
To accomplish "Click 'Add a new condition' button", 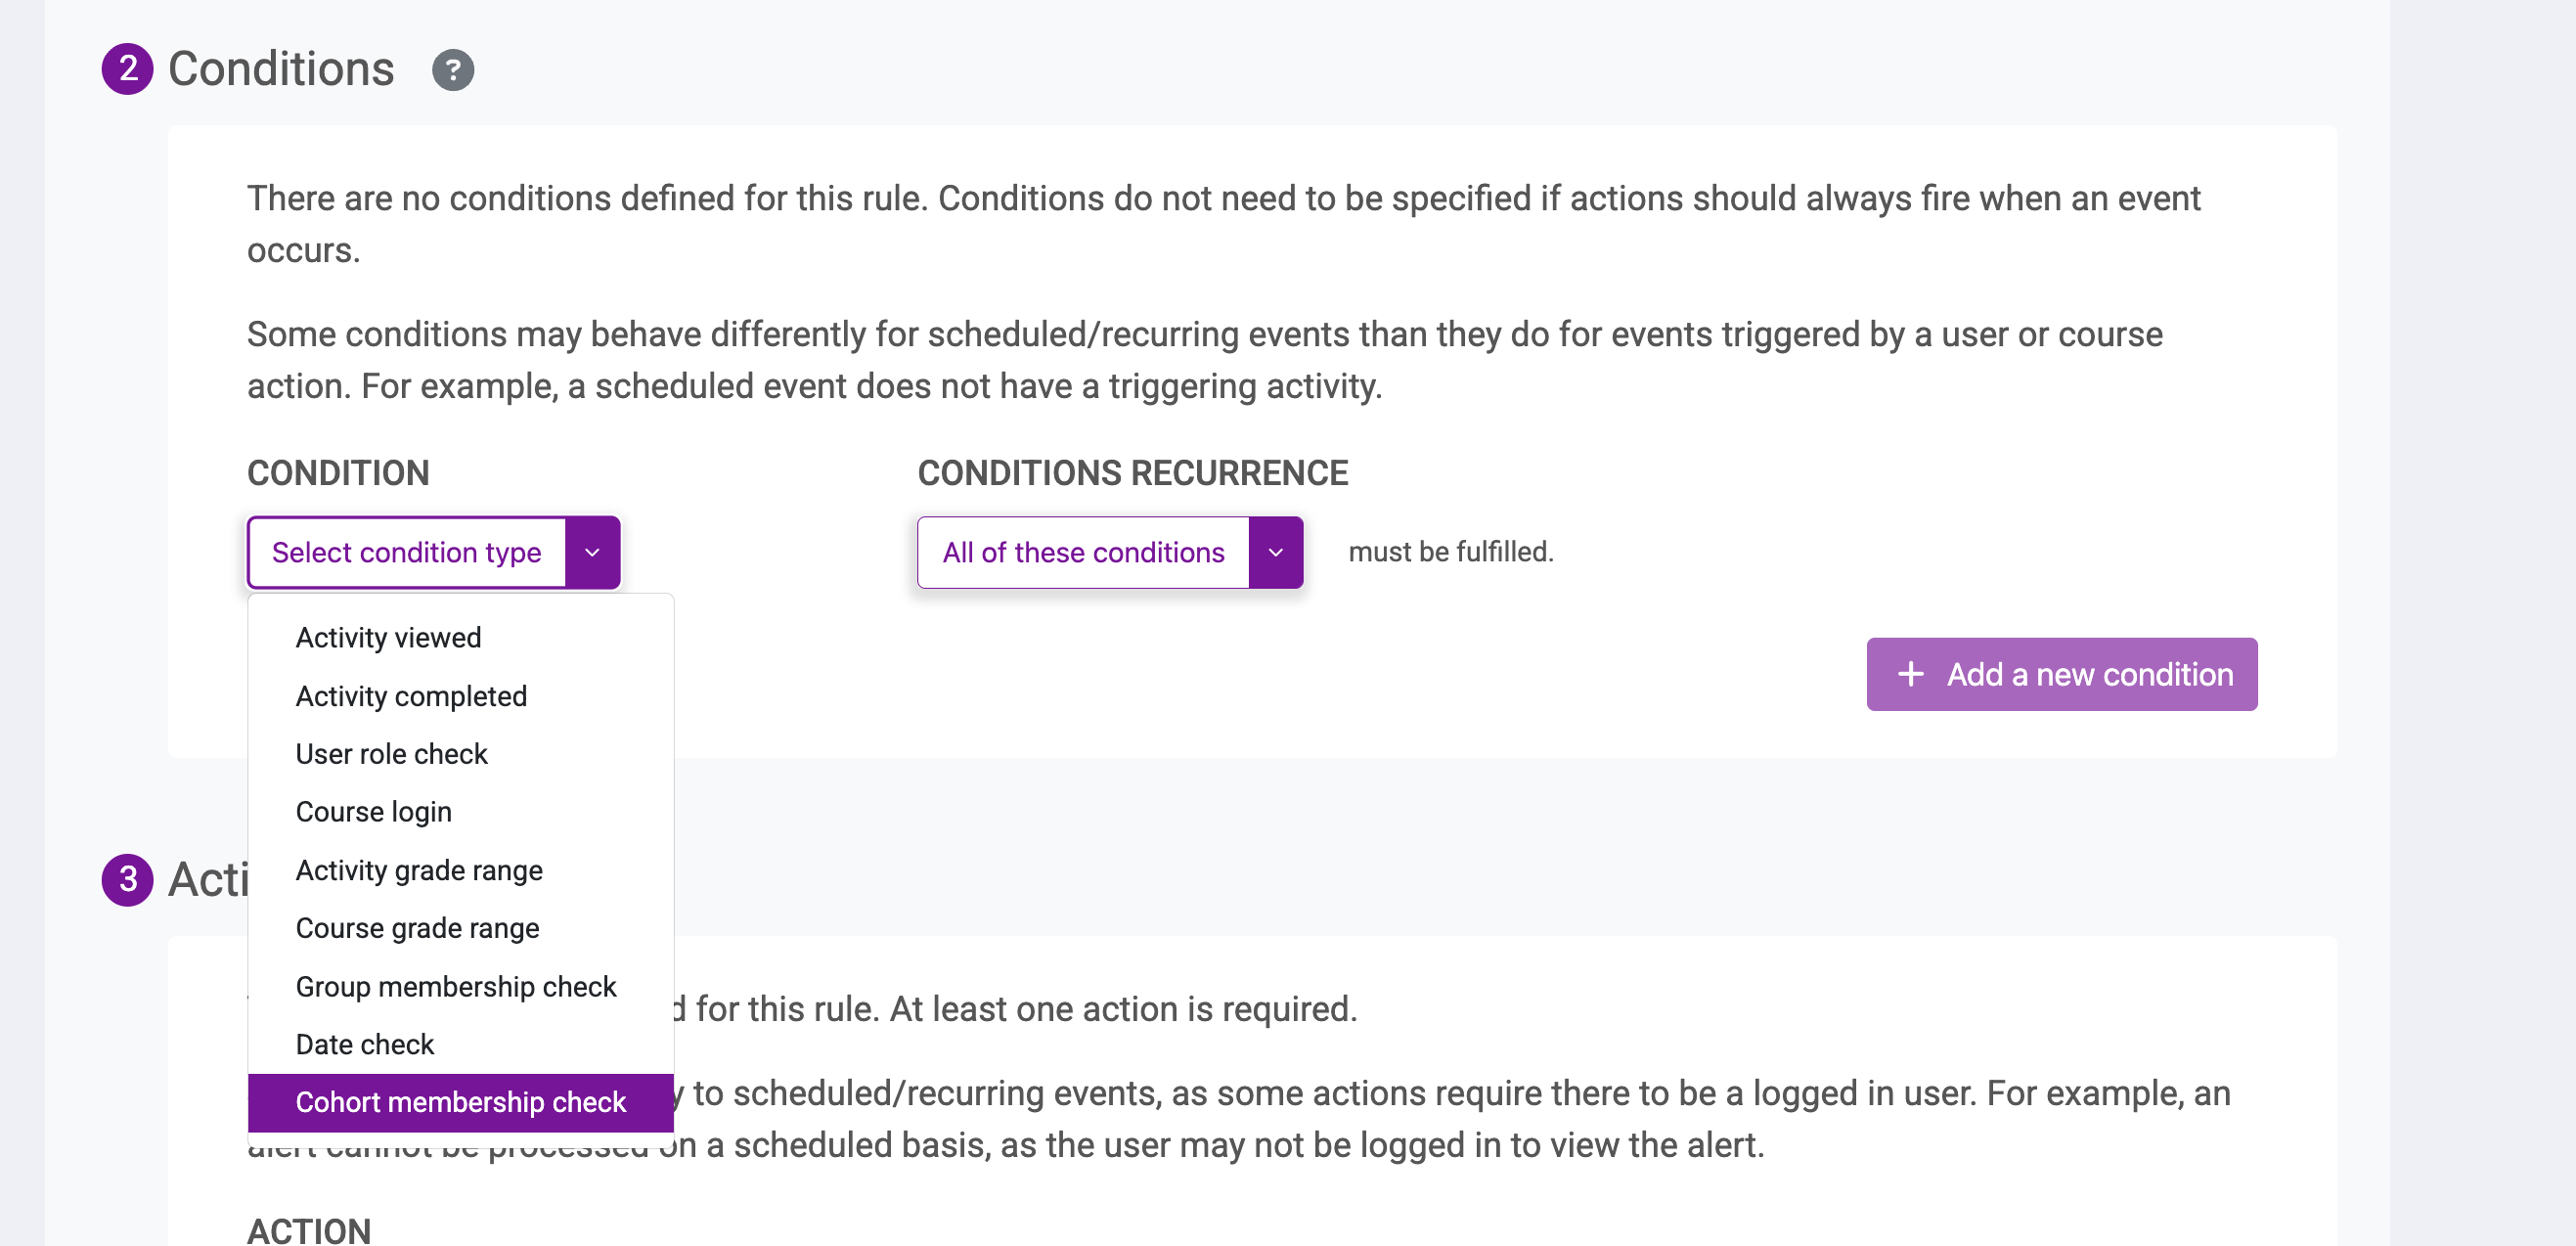I will coord(2061,674).
